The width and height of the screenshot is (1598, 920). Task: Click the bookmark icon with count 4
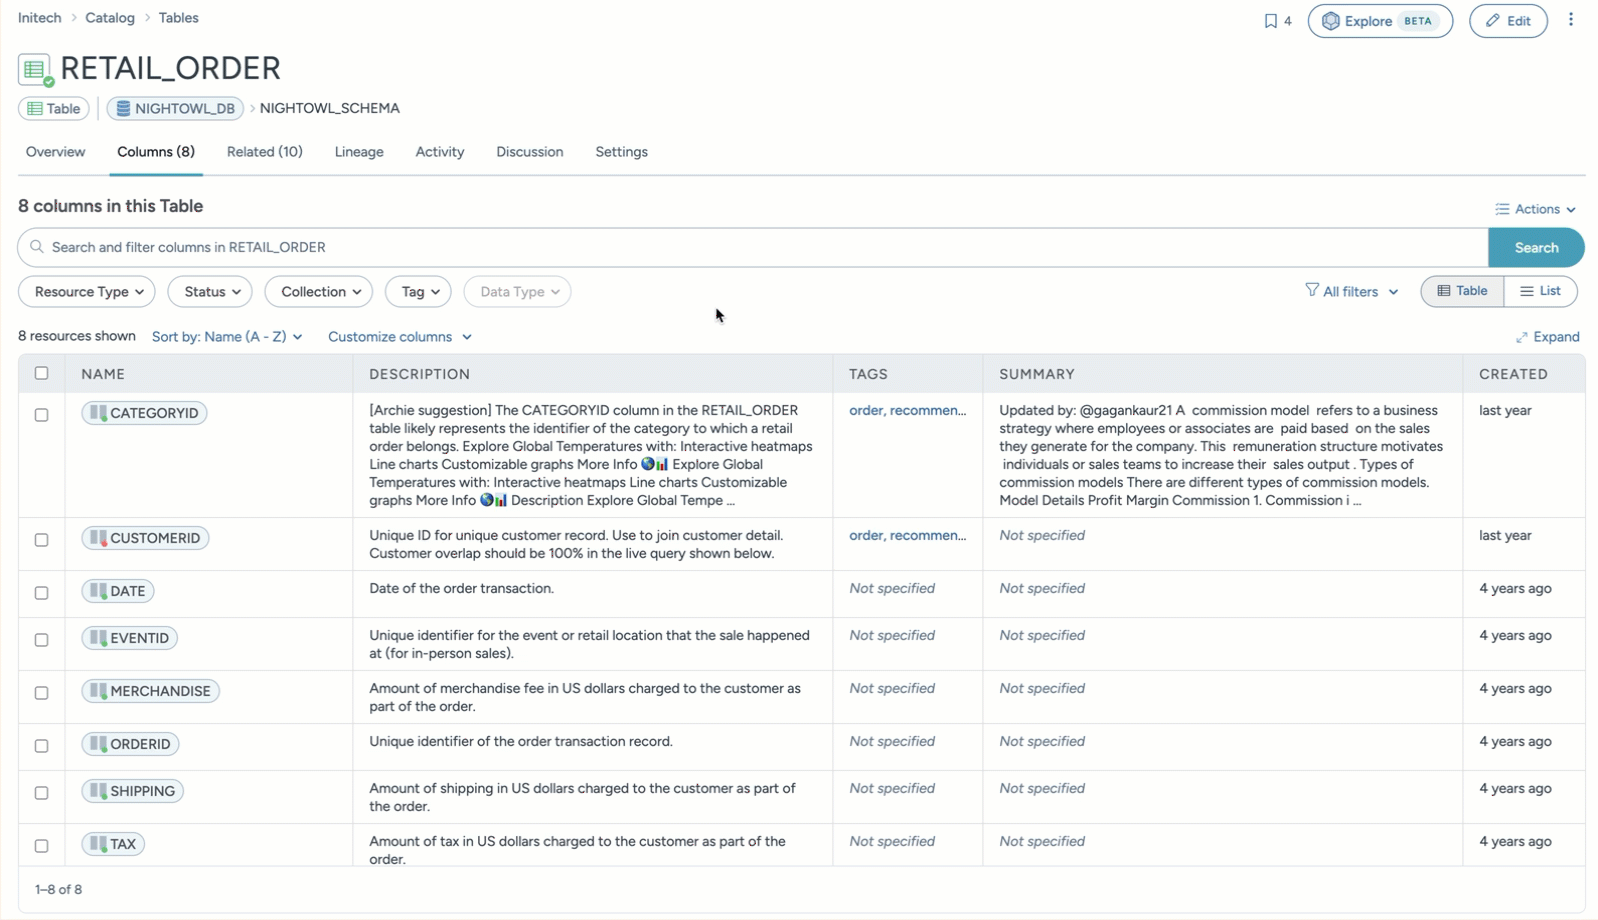[x=1271, y=21]
